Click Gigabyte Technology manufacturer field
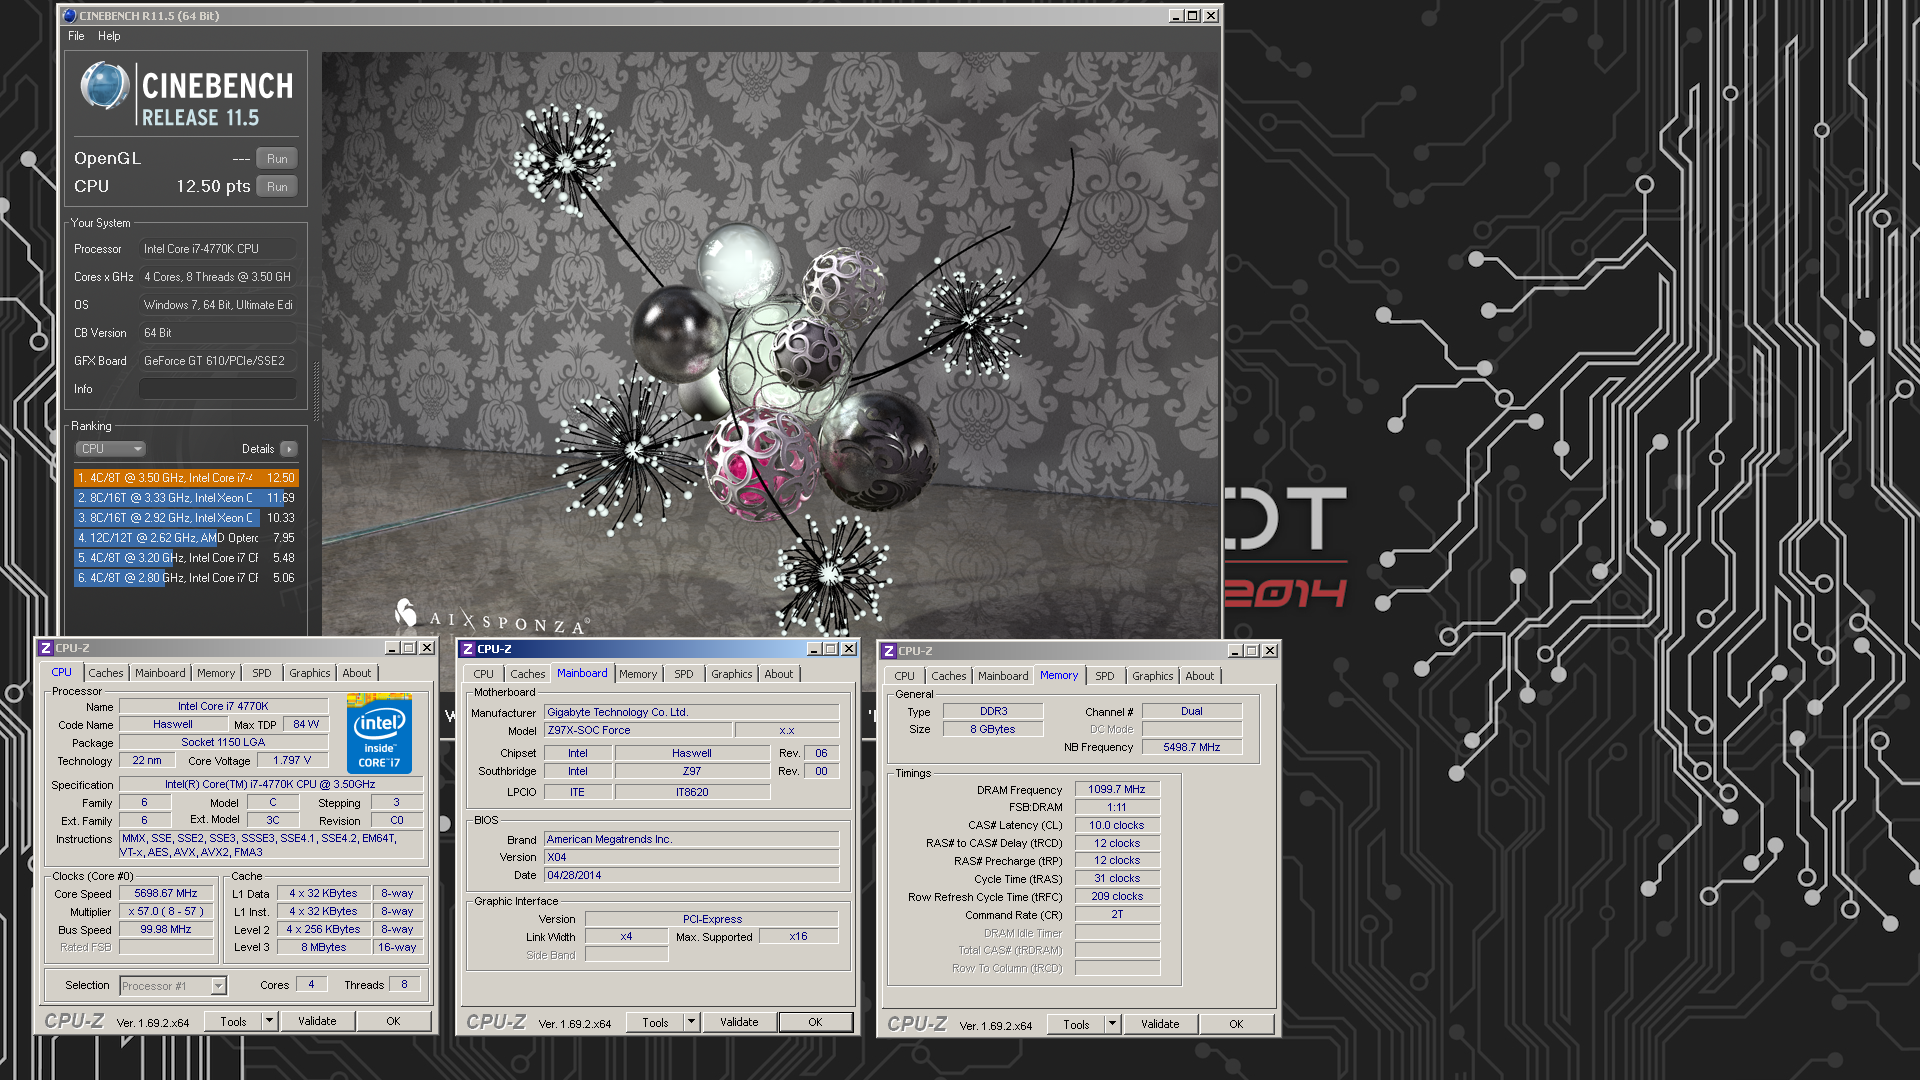The image size is (1920, 1080). click(692, 713)
